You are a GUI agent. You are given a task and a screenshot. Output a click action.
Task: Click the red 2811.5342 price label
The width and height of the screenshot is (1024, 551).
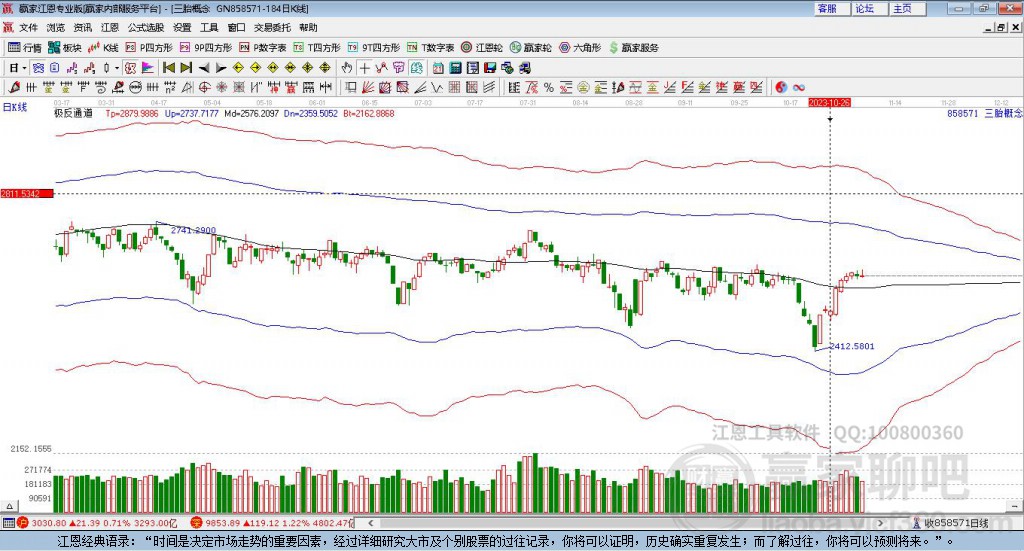(27, 194)
